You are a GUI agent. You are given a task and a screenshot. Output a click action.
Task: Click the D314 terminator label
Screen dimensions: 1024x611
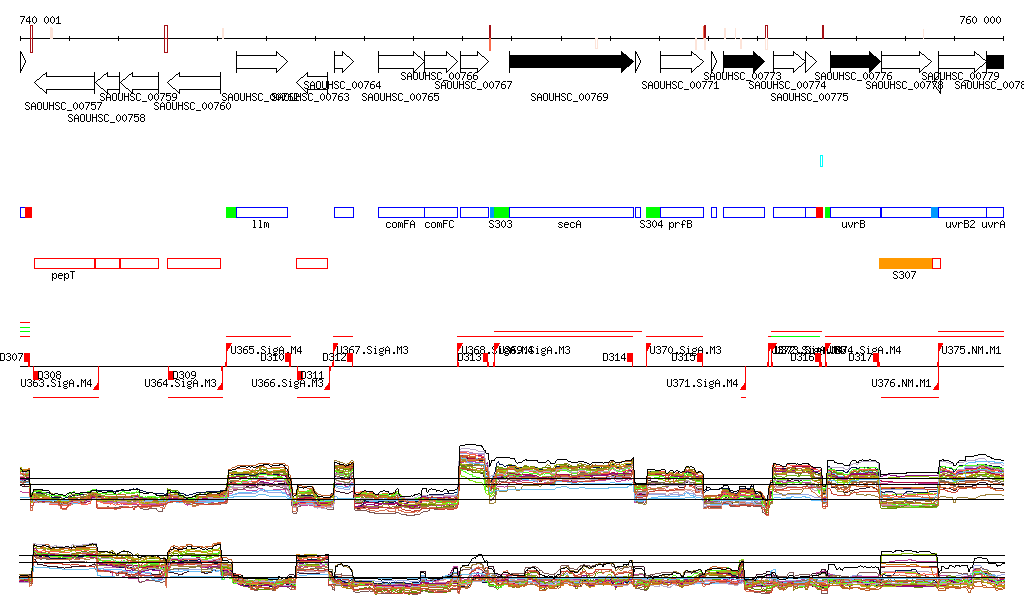tap(614, 357)
